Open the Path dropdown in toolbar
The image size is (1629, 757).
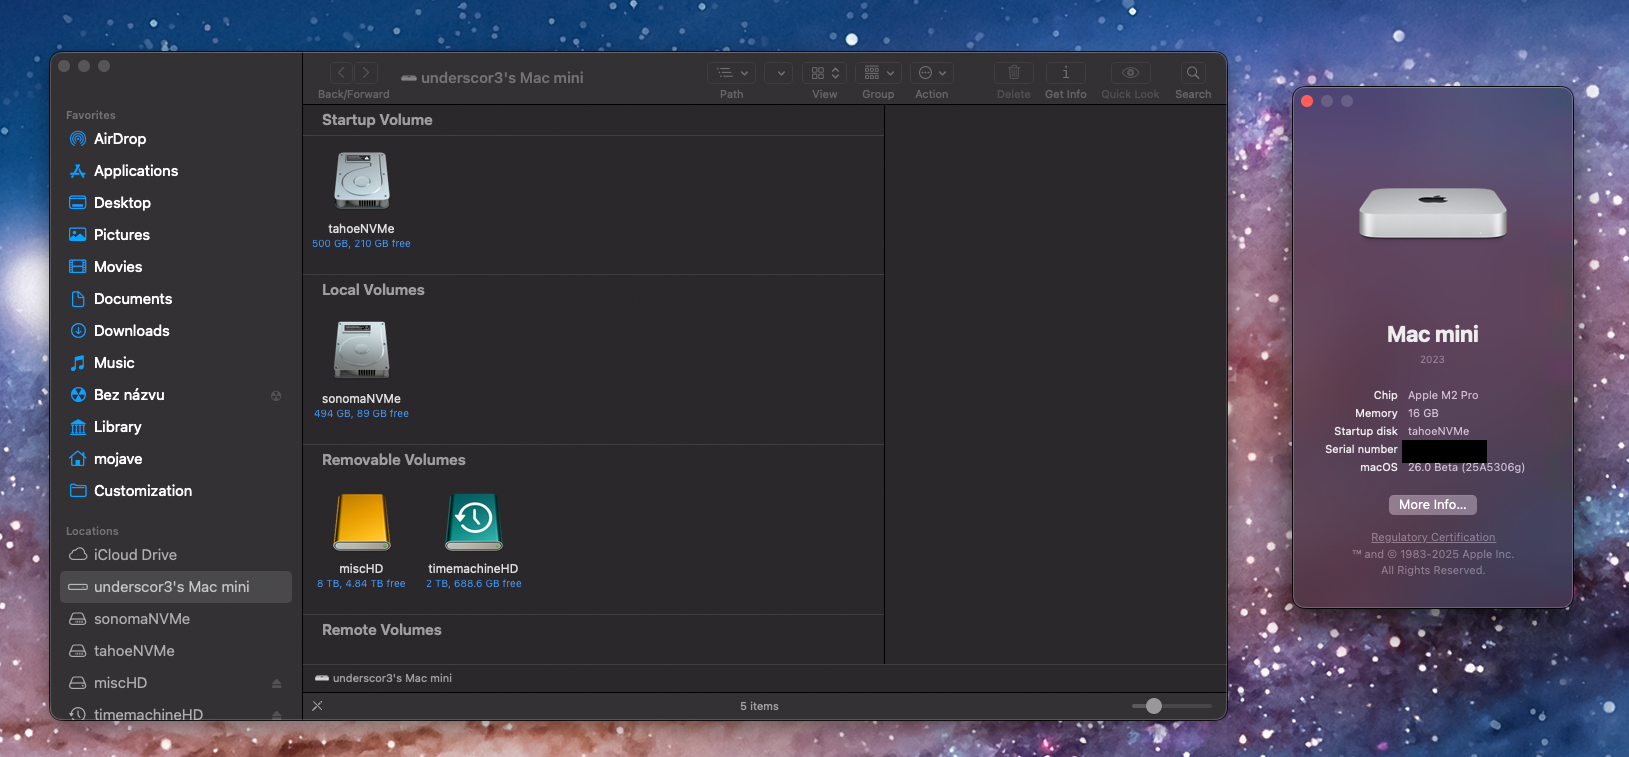pos(732,73)
